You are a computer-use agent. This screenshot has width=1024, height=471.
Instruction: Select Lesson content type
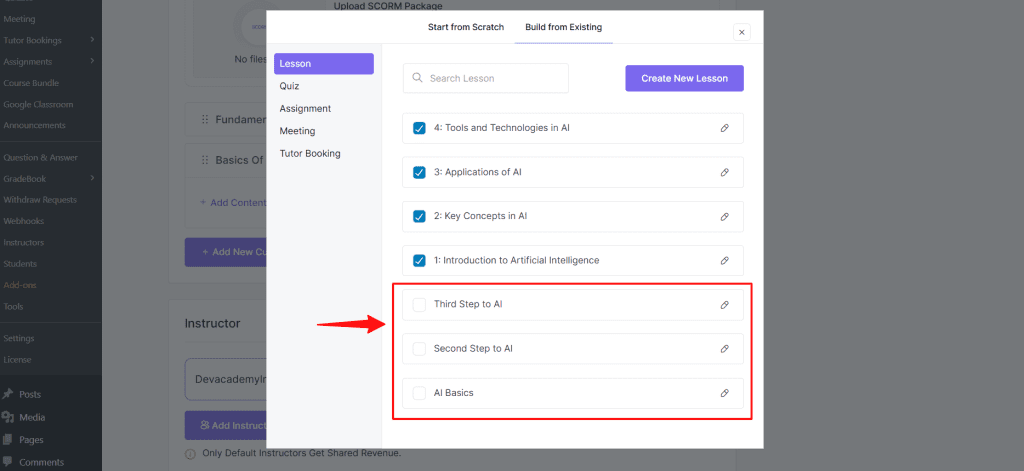(324, 64)
